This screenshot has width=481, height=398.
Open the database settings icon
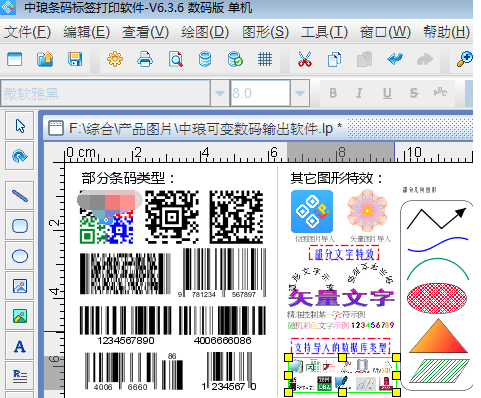(205, 59)
